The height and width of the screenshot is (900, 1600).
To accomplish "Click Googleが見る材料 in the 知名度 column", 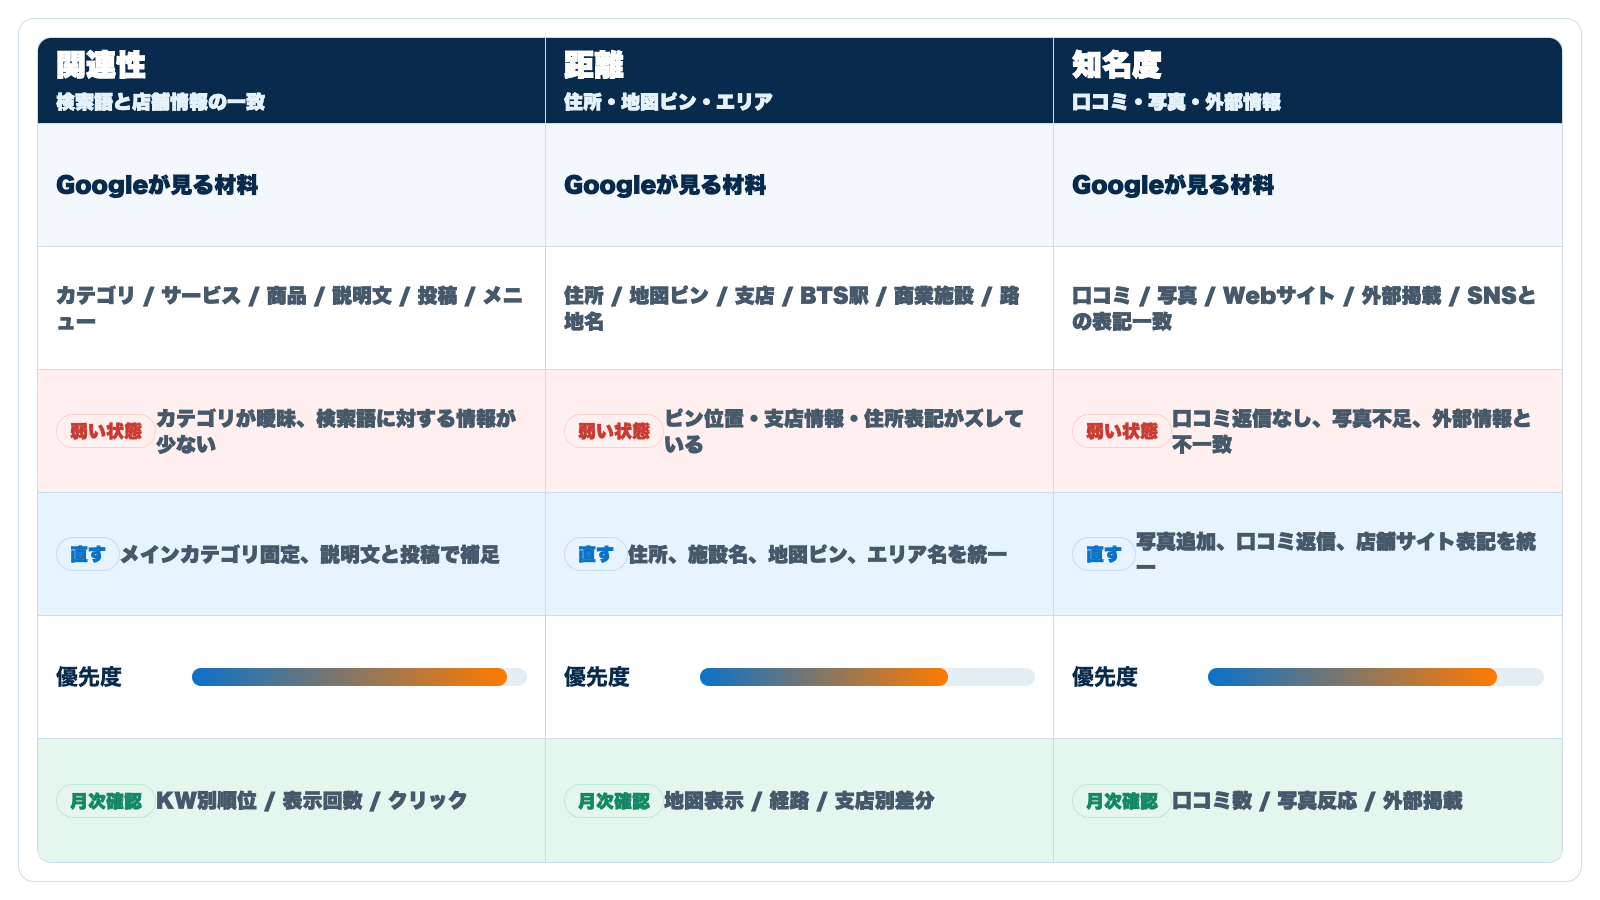I will click(x=1173, y=185).
